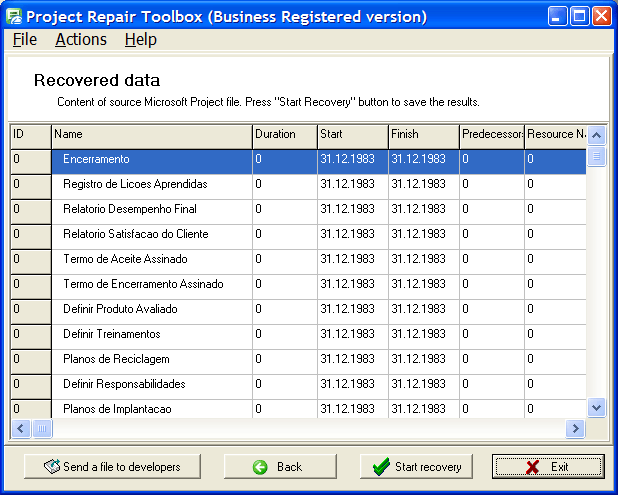The height and width of the screenshot is (495, 618).
Task: Exit the application using the Exit button
Action: click(x=548, y=467)
